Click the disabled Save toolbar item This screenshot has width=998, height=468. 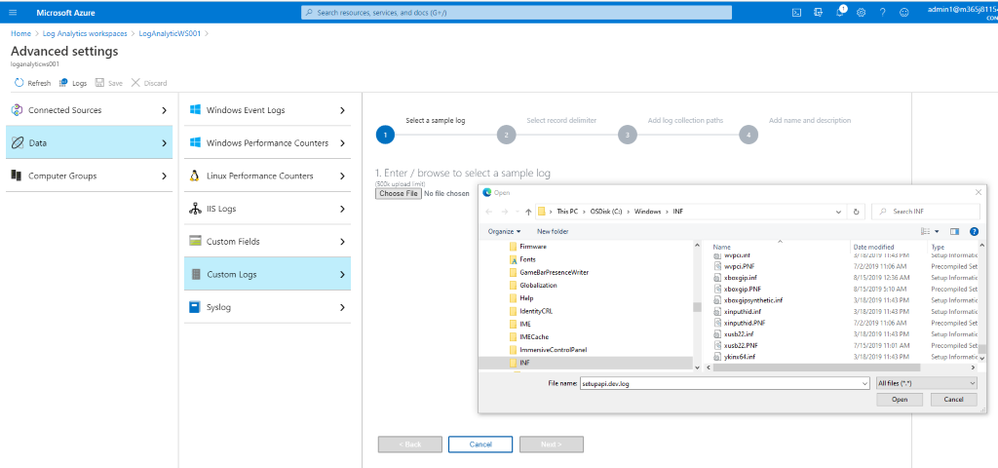pyautogui.click(x=109, y=83)
